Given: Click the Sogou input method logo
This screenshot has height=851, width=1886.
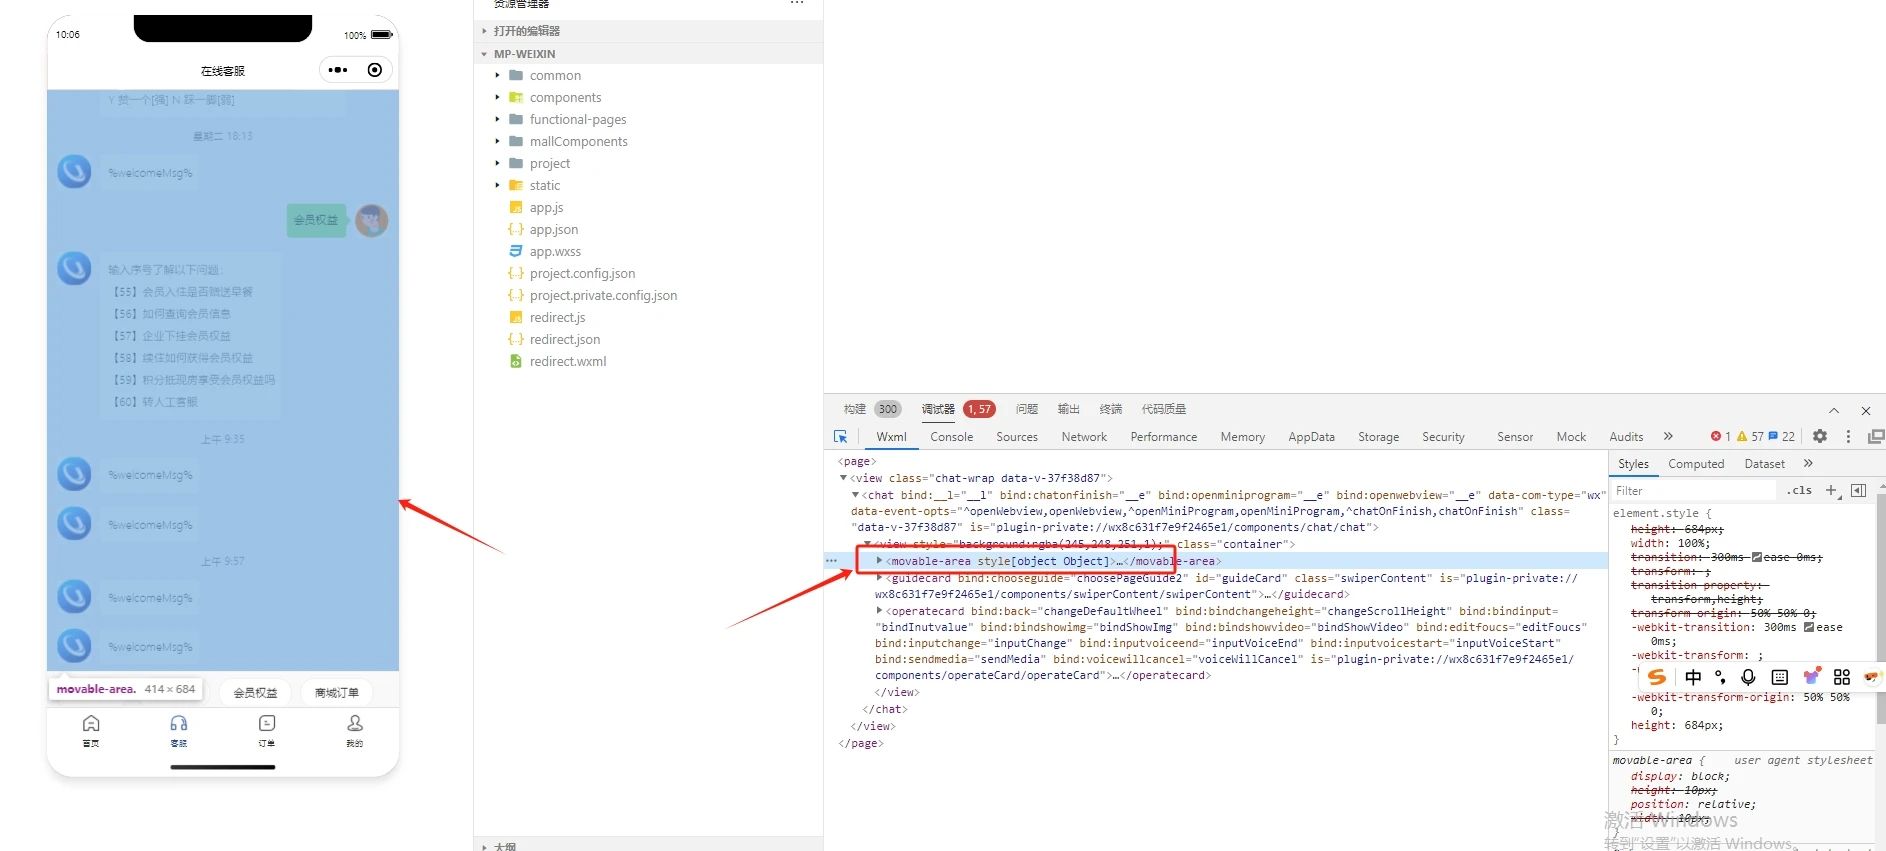Looking at the screenshot, I should (x=1657, y=677).
